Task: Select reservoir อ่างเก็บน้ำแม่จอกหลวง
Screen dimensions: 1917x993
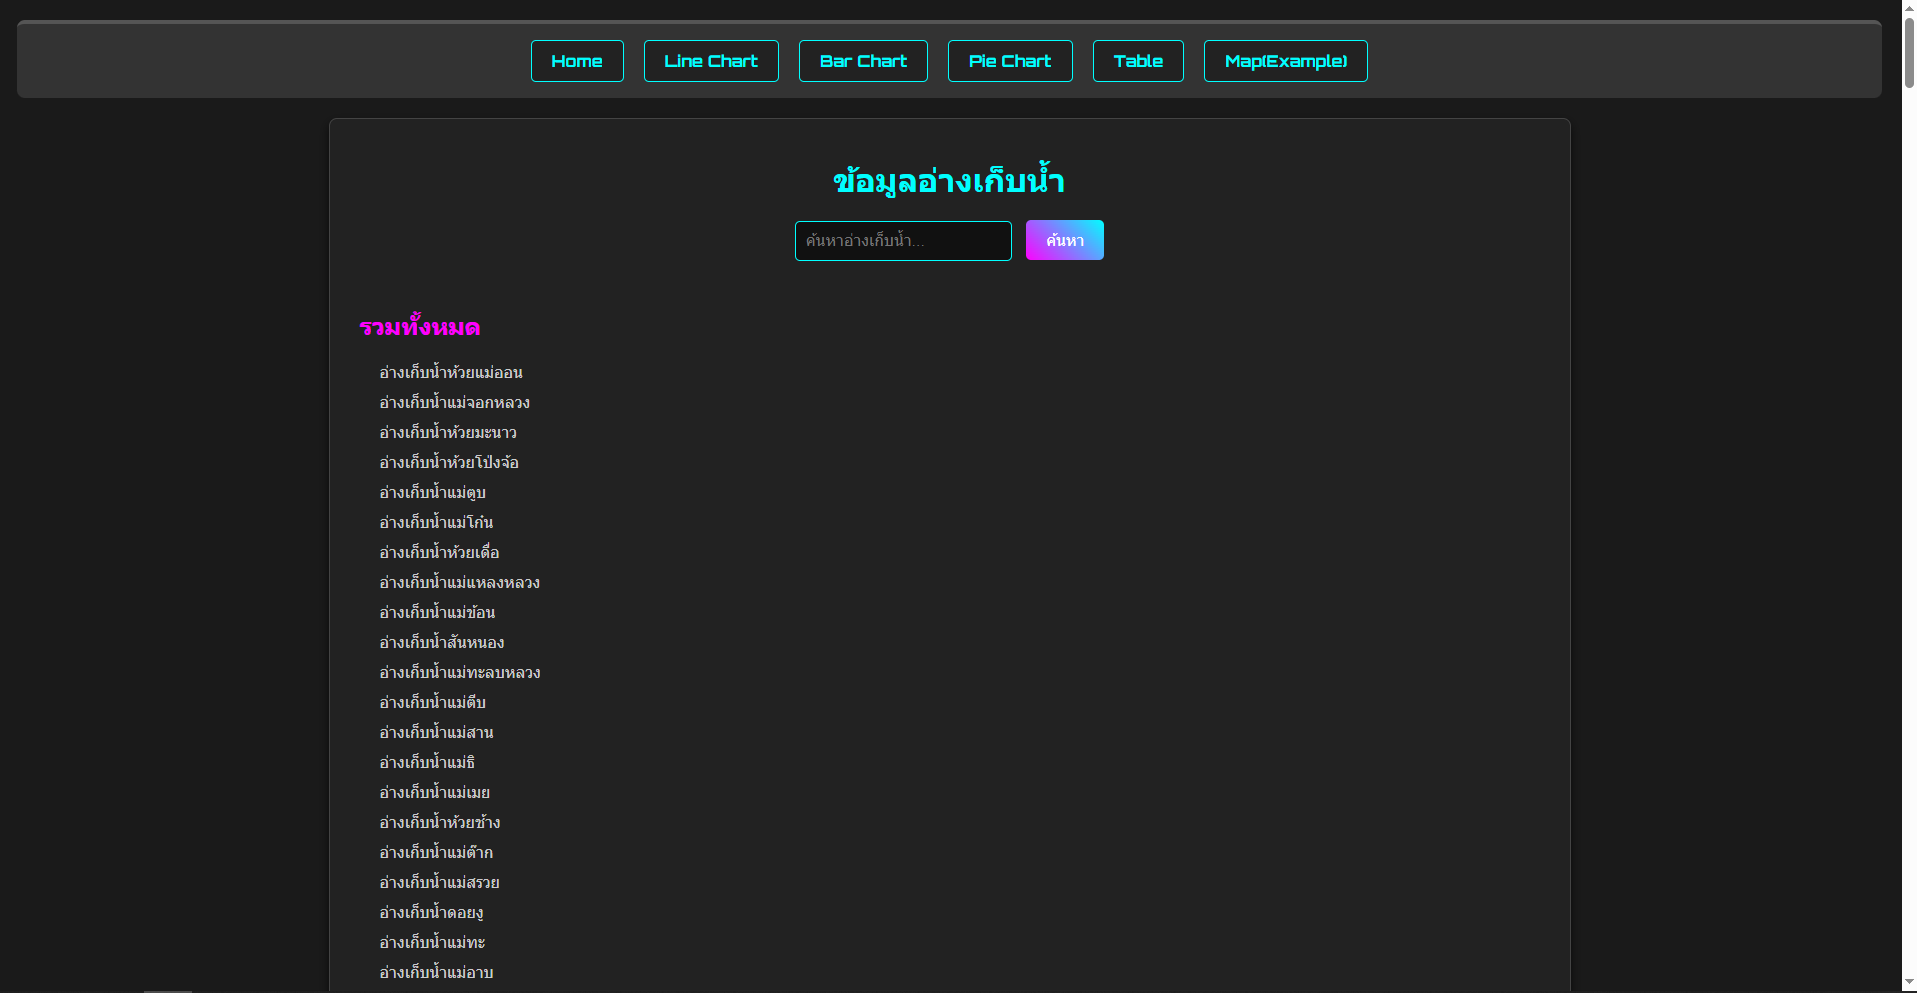Action: (454, 403)
